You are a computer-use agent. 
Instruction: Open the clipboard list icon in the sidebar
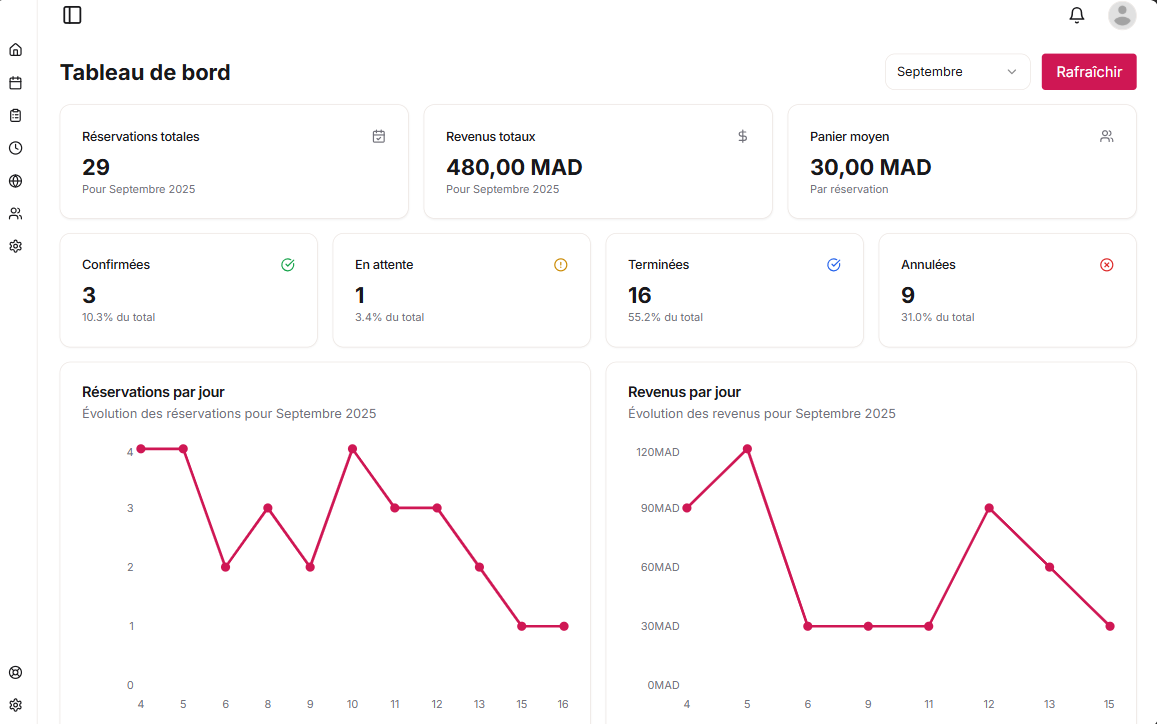(15, 115)
